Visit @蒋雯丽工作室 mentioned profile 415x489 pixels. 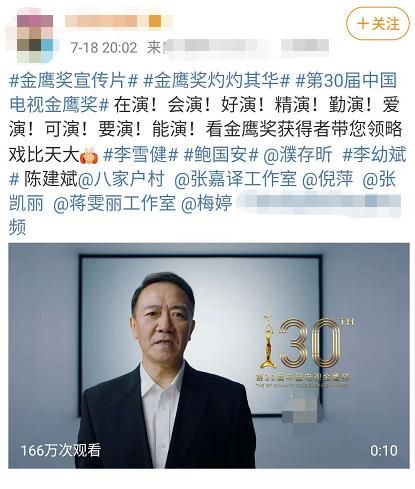coord(114,204)
